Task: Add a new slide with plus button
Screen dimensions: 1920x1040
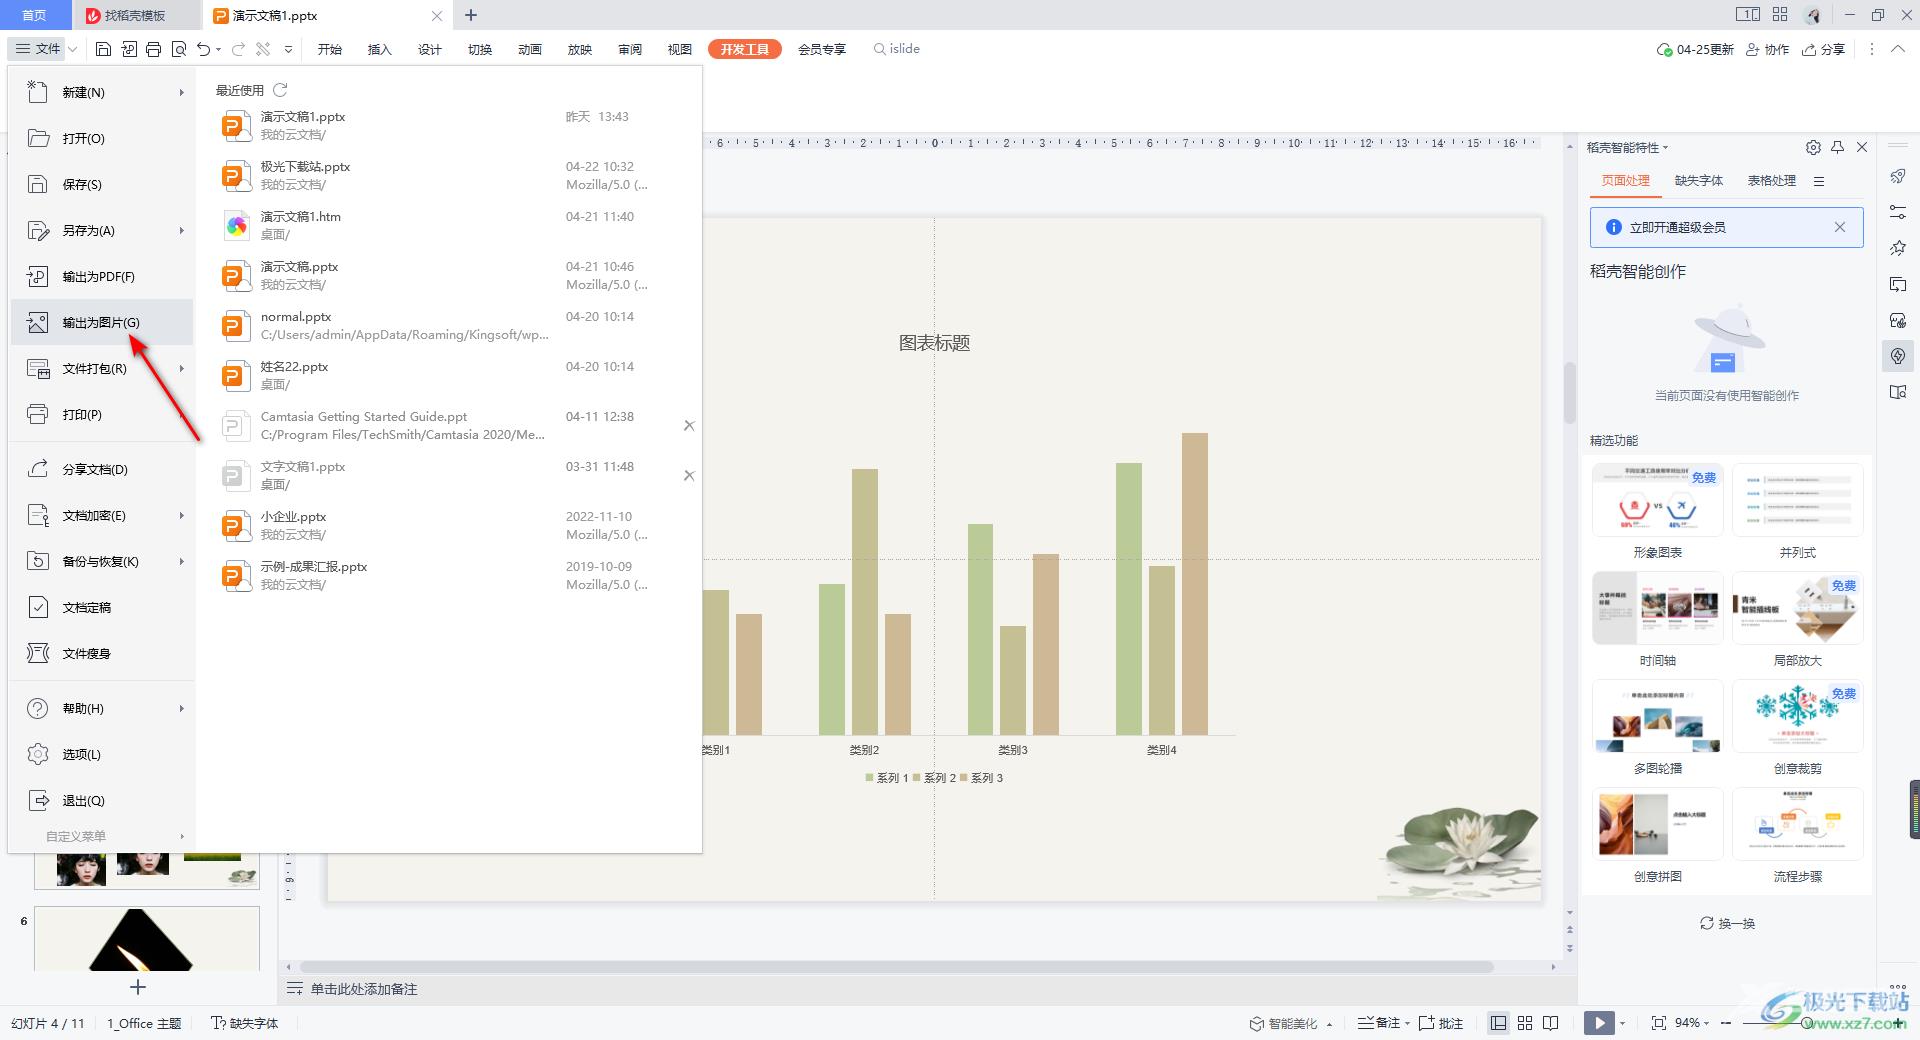Action: tap(138, 987)
